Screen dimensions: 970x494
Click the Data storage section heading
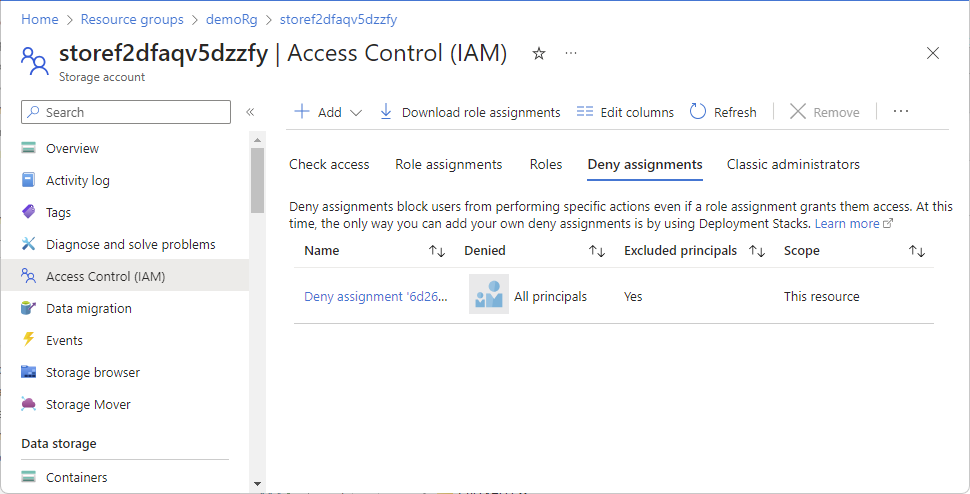(x=59, y=444)
